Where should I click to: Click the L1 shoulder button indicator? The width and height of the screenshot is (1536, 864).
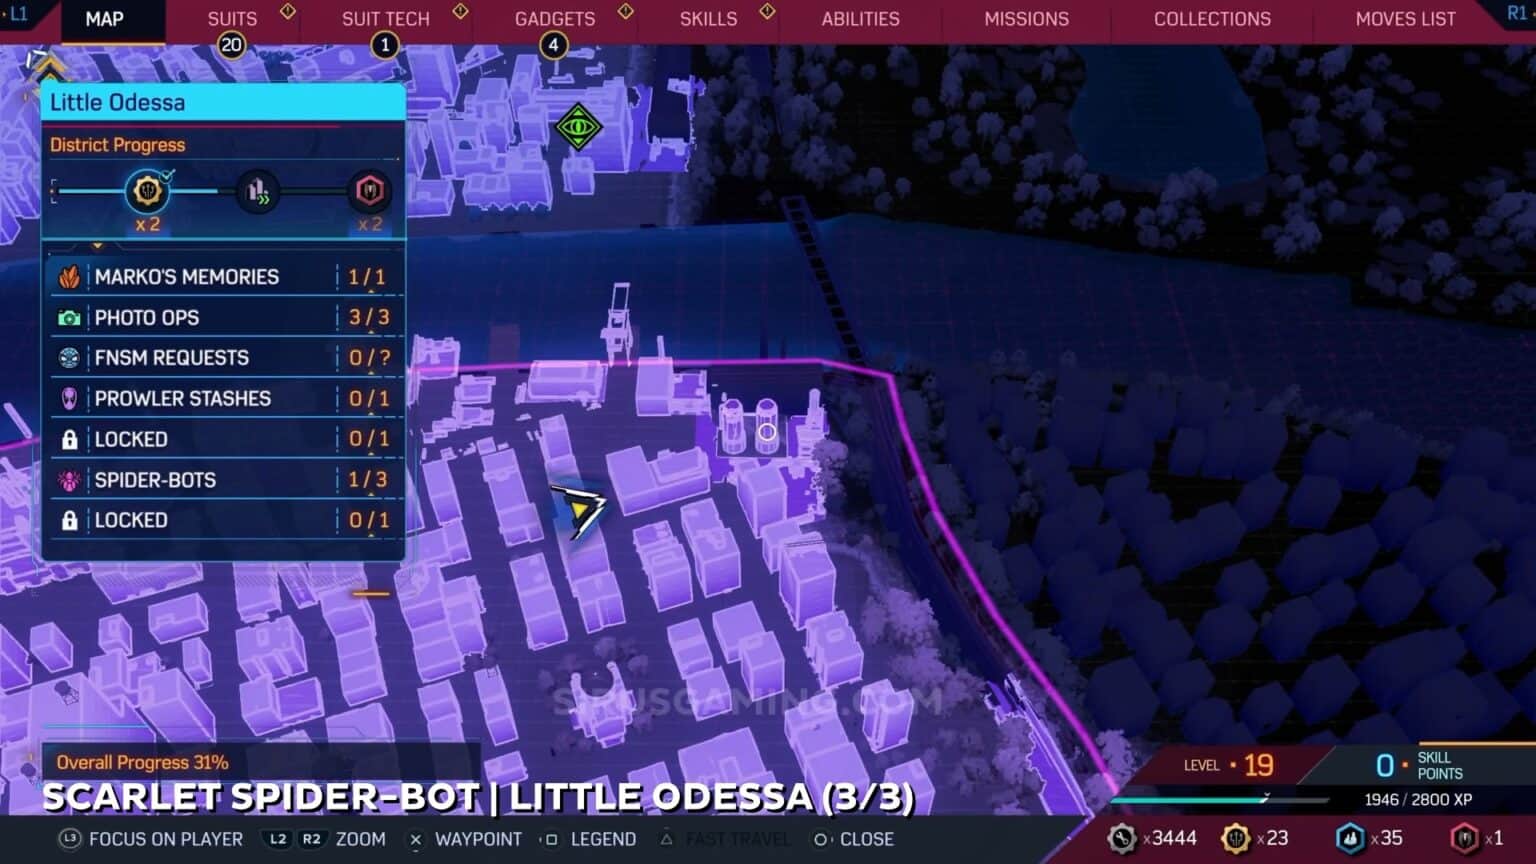pyautogui.click(x=17, y=14)
